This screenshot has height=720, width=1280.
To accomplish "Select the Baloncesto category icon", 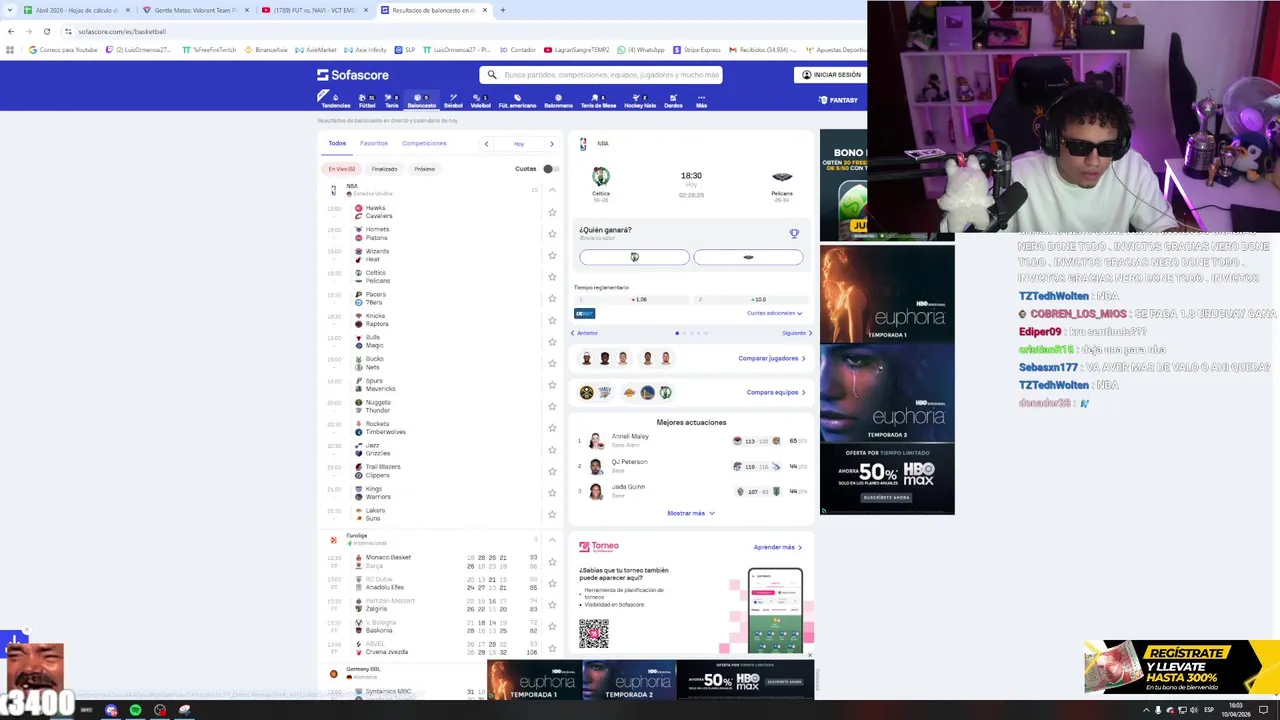I will tap(422, 100).
